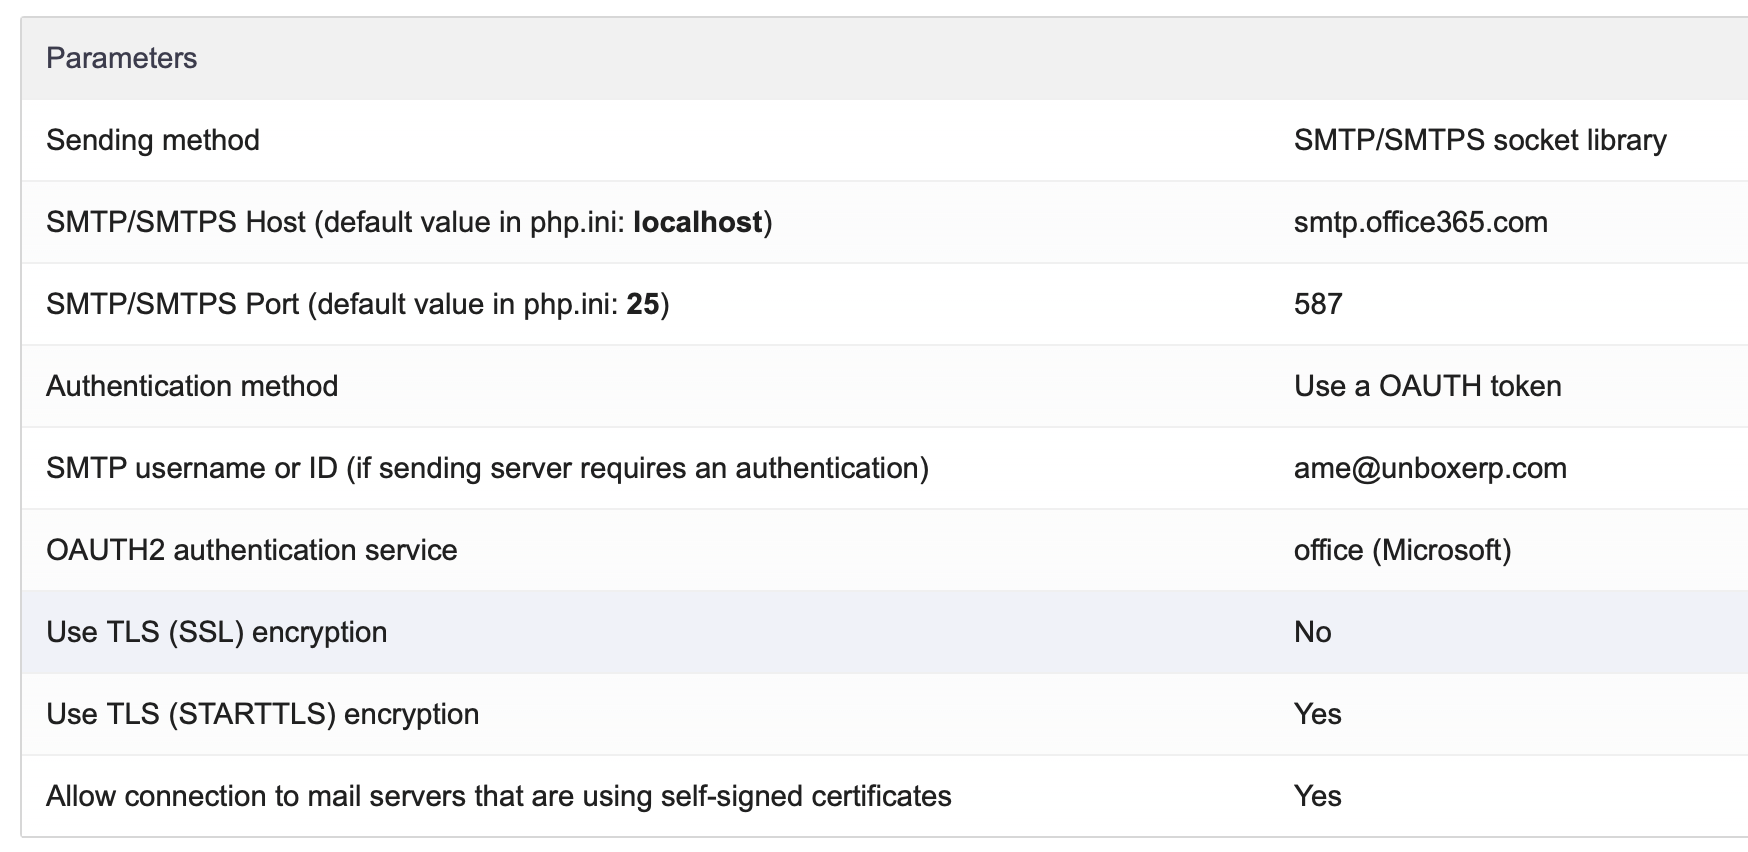Click the Use TLS (STARTTLS) encryption label
This screenshot has width=1748, height=852.
coord(262,714)
